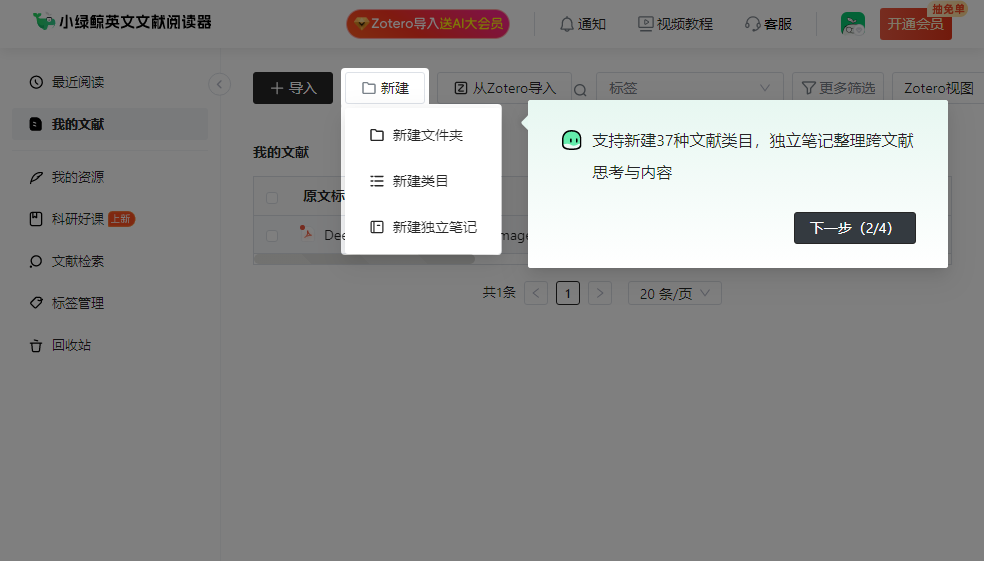Click the green mascot icon in tooltip

click(572, 140)
